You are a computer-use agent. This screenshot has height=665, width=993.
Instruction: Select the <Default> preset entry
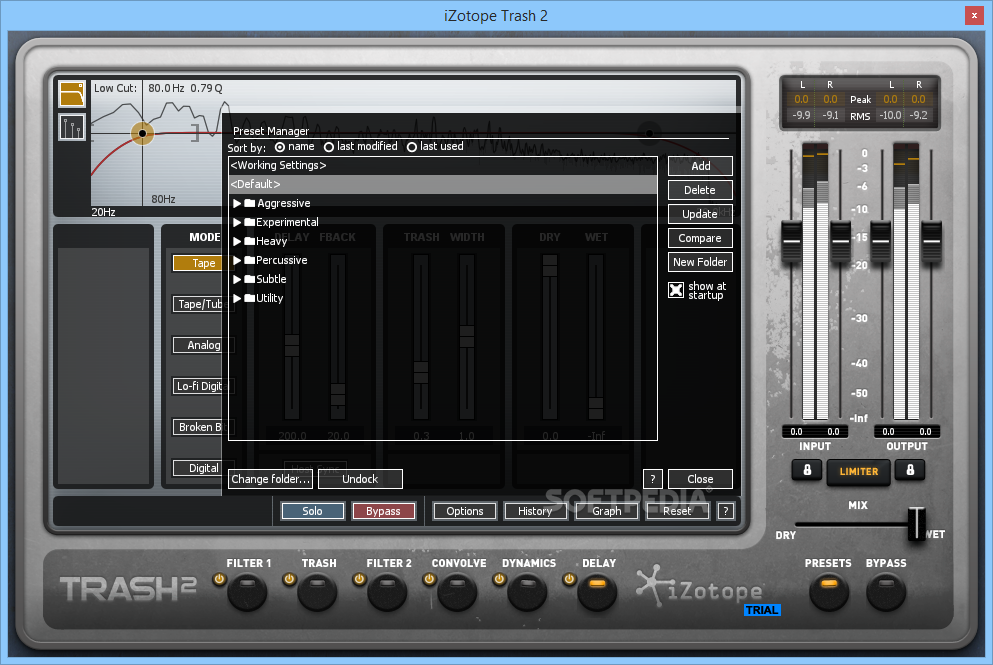click(x=443, y=184)
